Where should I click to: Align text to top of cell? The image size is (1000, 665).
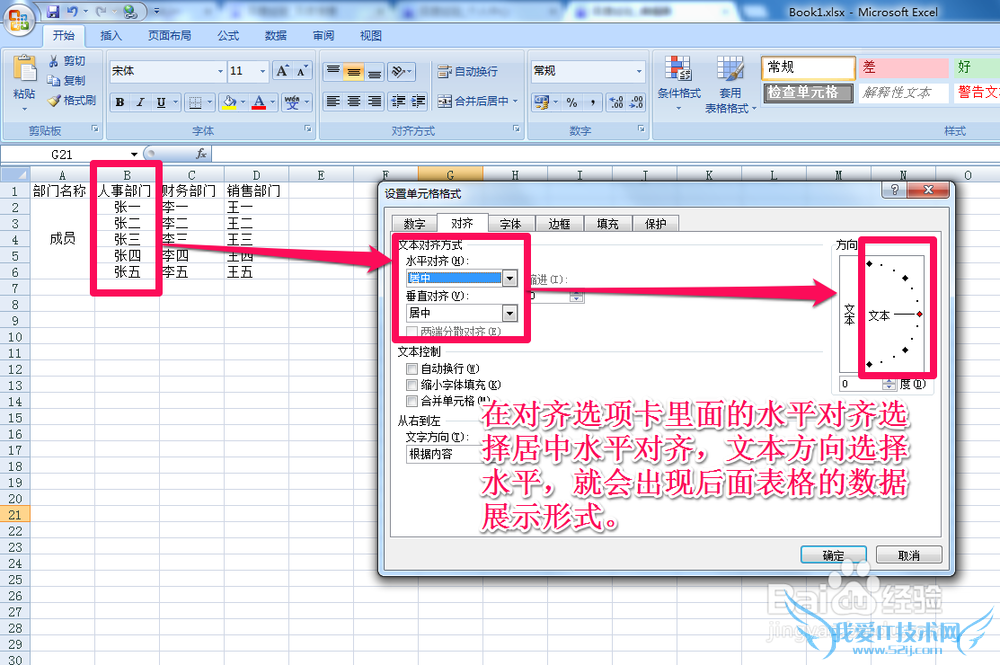point(333,71)
